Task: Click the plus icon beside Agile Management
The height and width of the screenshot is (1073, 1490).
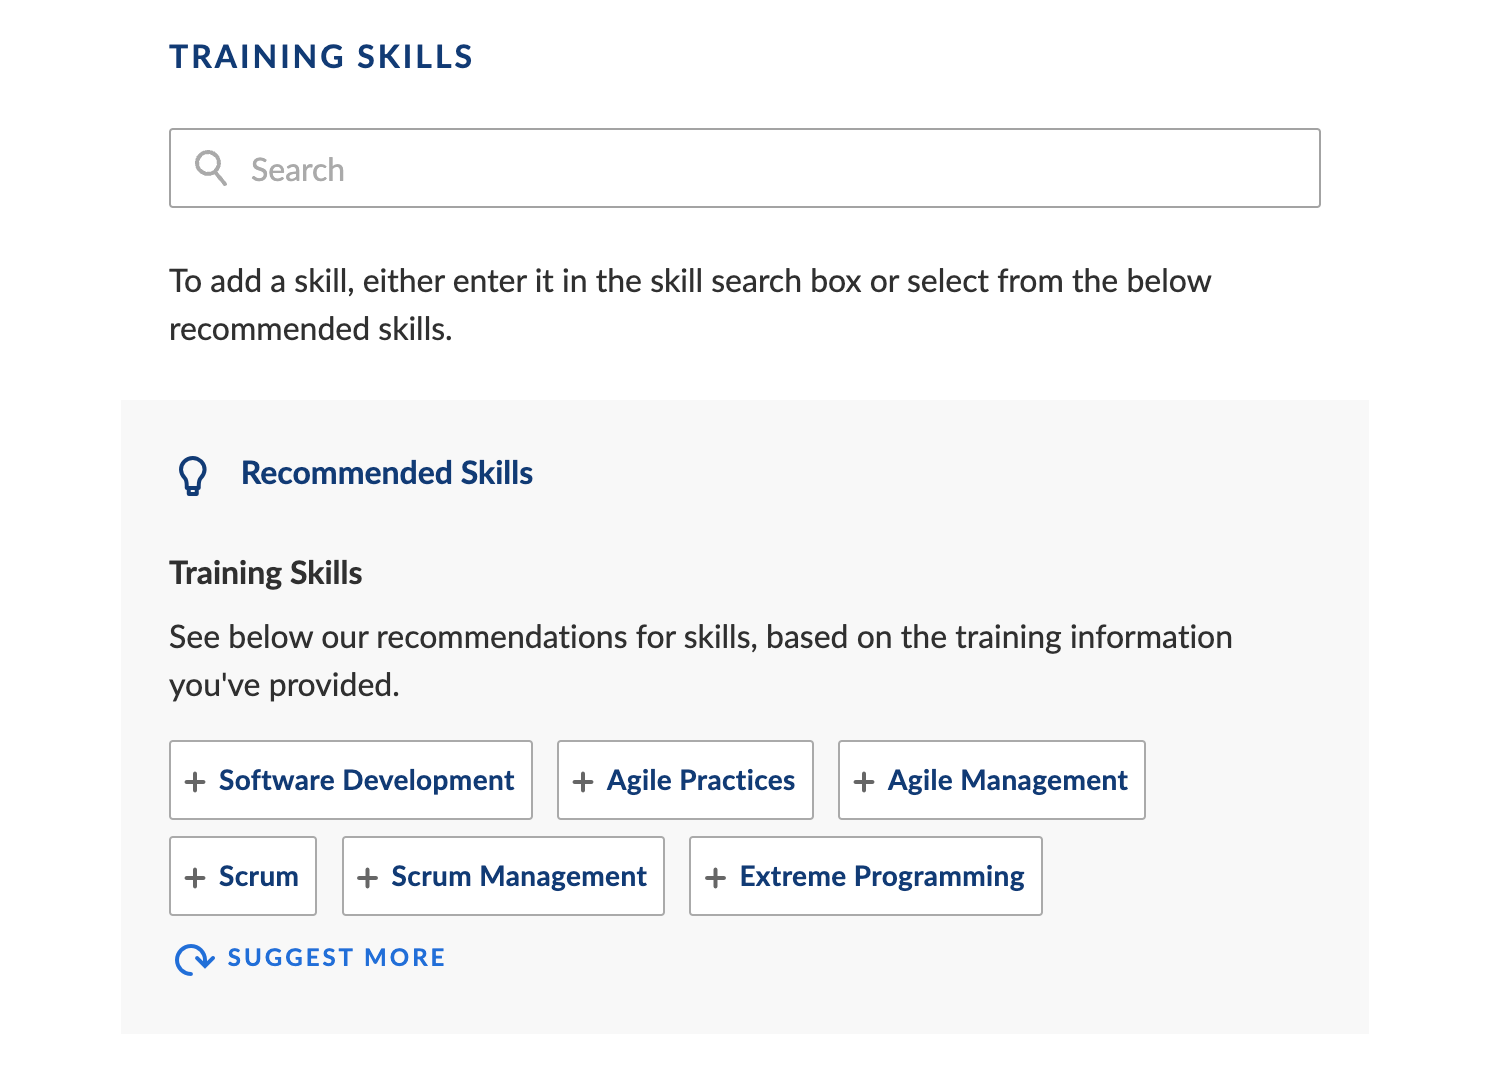Action: 864,782
